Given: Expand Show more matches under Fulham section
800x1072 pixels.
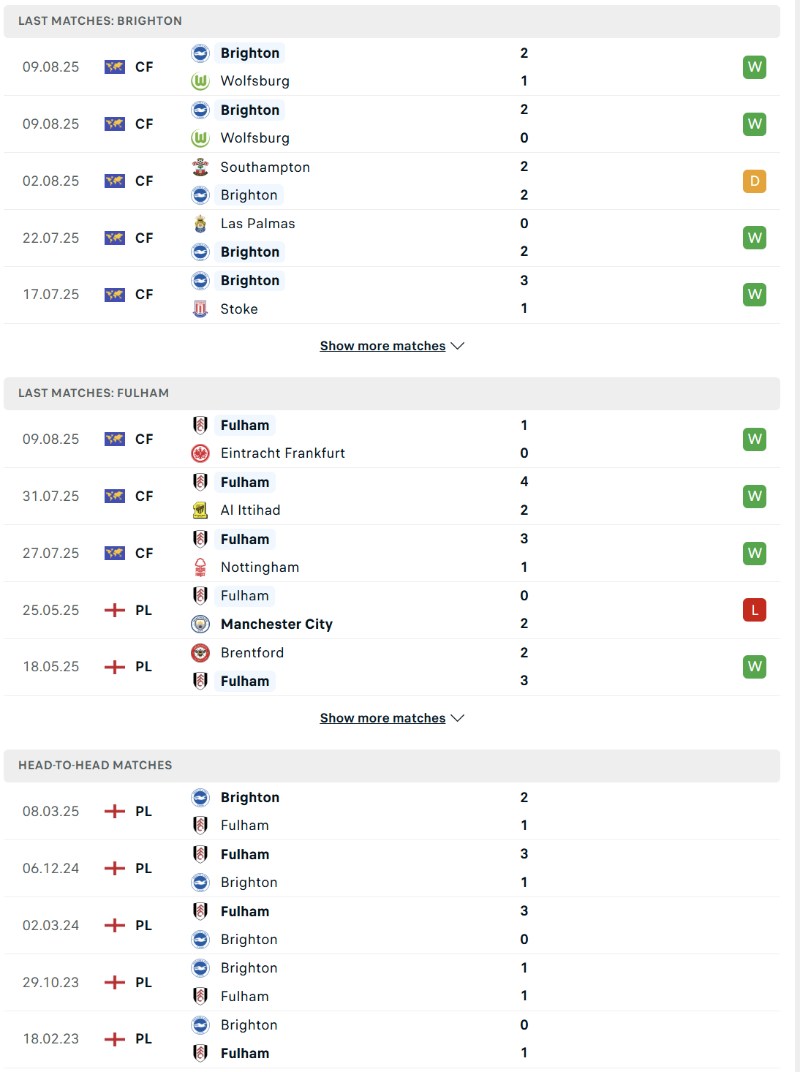Looking at the screenshot, I should pyautogui.click(x=382, y=718).
